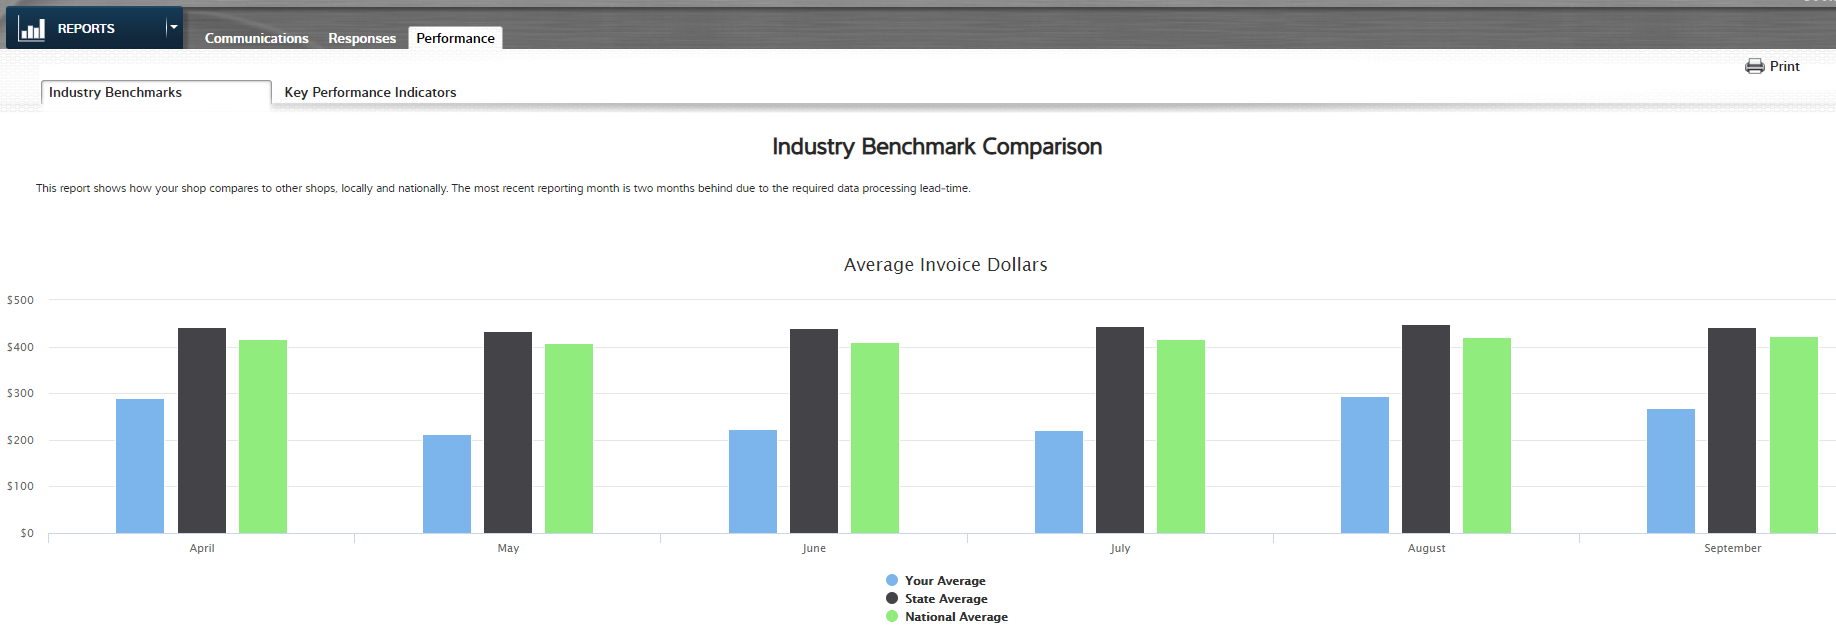The height and width of the screenshot is (638, 1836).
Task: Click September's blue Your Average bar
Action: point(1670,471)
